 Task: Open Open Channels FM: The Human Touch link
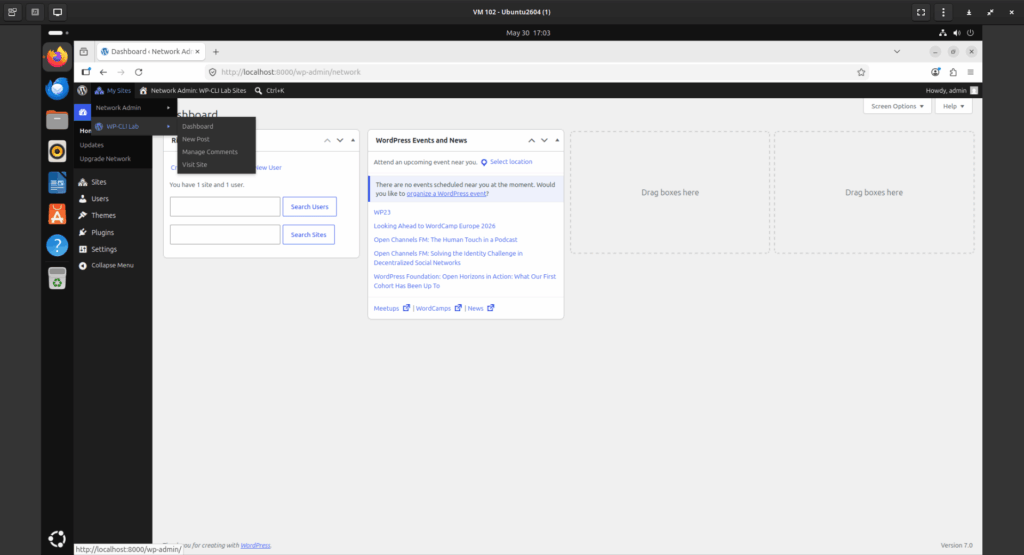pyautogui.click(x=445, y=240)
